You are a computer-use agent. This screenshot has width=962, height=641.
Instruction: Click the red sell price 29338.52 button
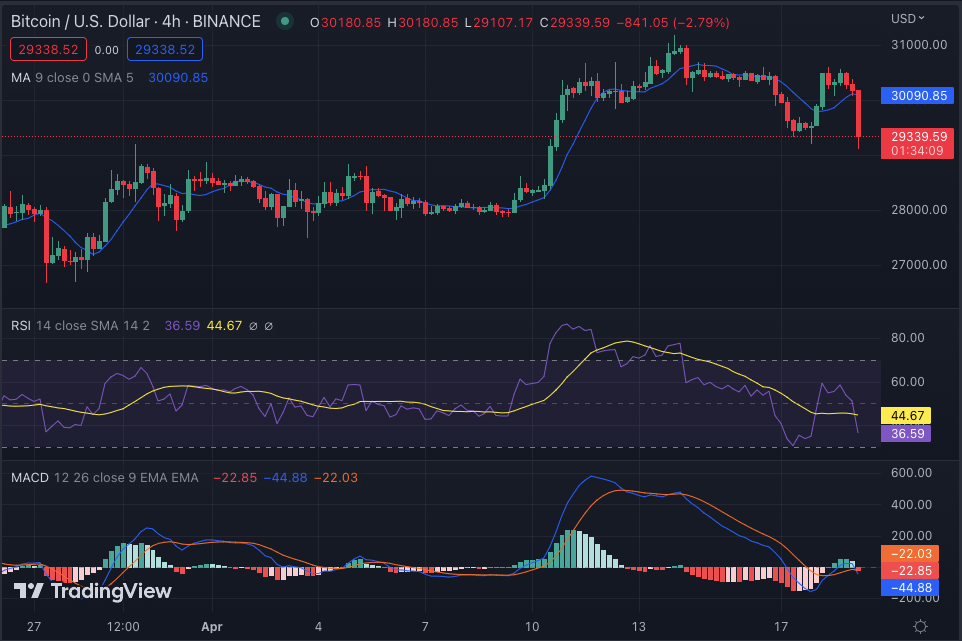coord(48,50)
